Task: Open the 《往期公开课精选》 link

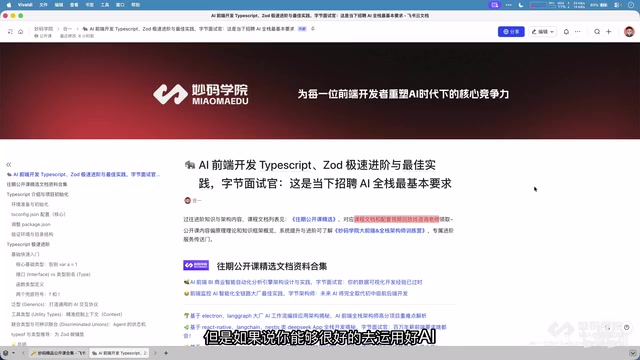Action: coord(313,220)
